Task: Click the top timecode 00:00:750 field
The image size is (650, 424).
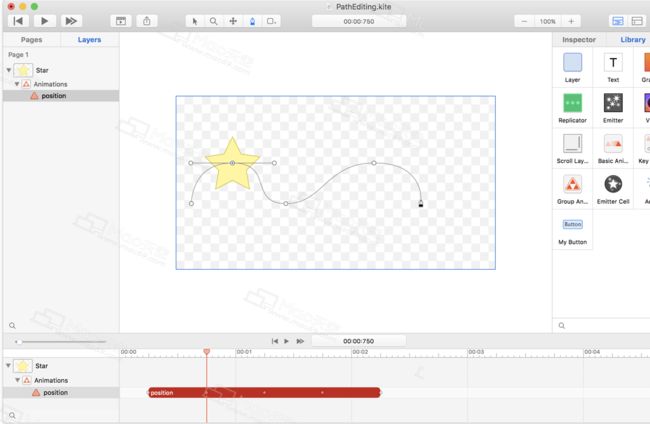Action: 359,21
